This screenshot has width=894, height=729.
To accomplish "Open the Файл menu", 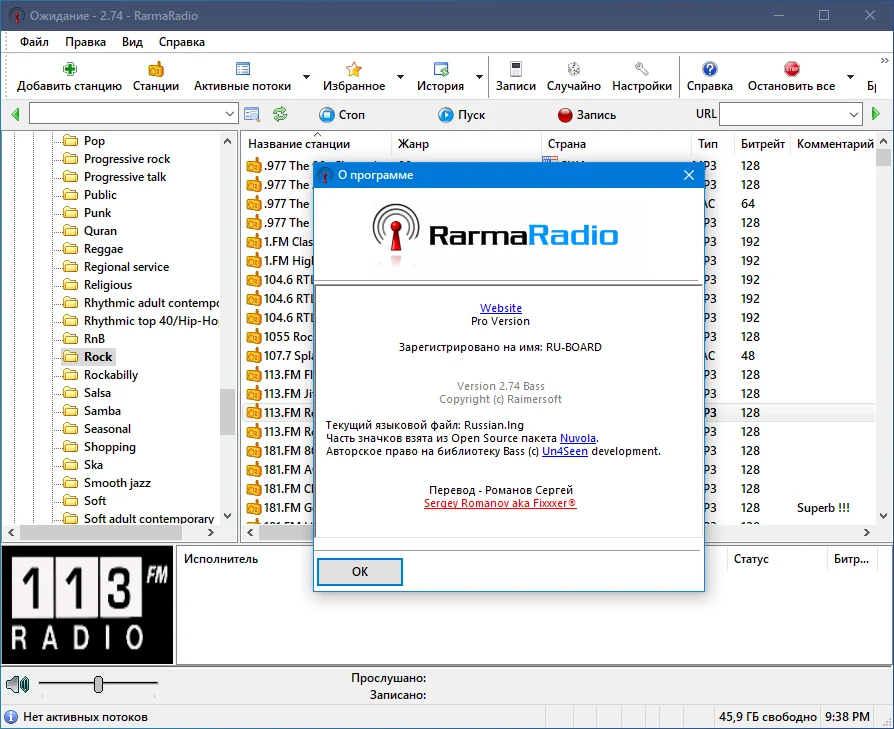I will [34, 42].
